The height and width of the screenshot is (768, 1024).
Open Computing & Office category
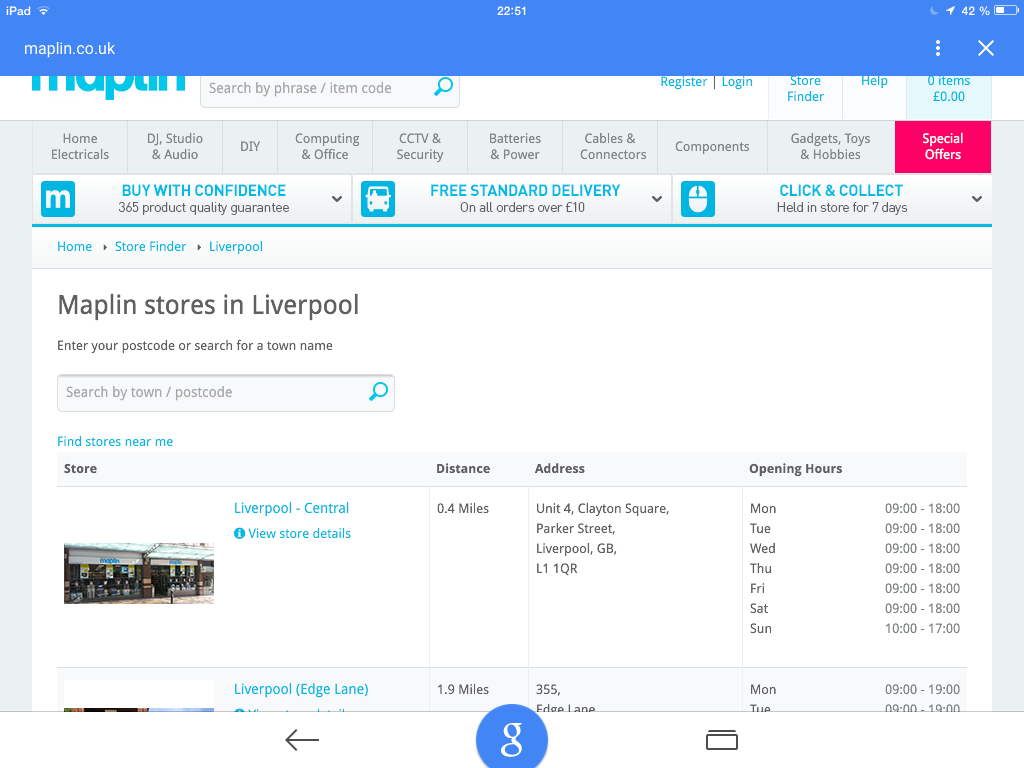pos(325,147)
